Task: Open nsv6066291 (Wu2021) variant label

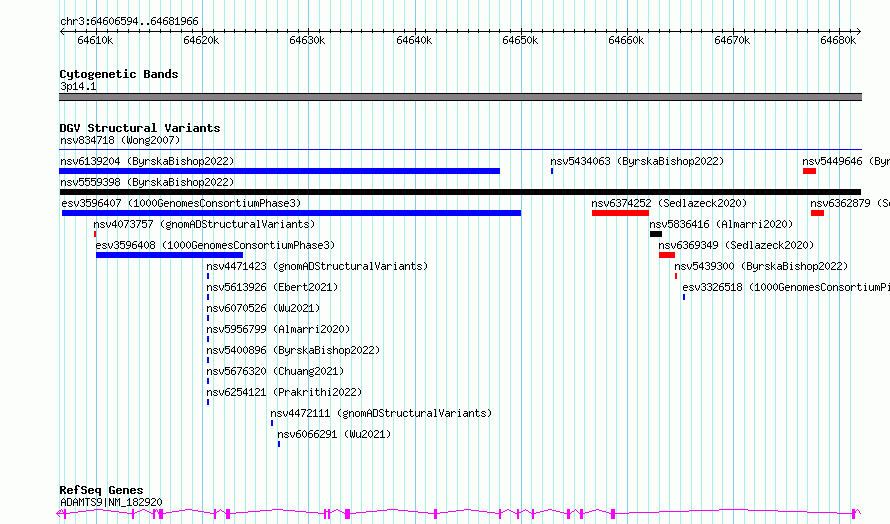Action: [x=334, y=434]
